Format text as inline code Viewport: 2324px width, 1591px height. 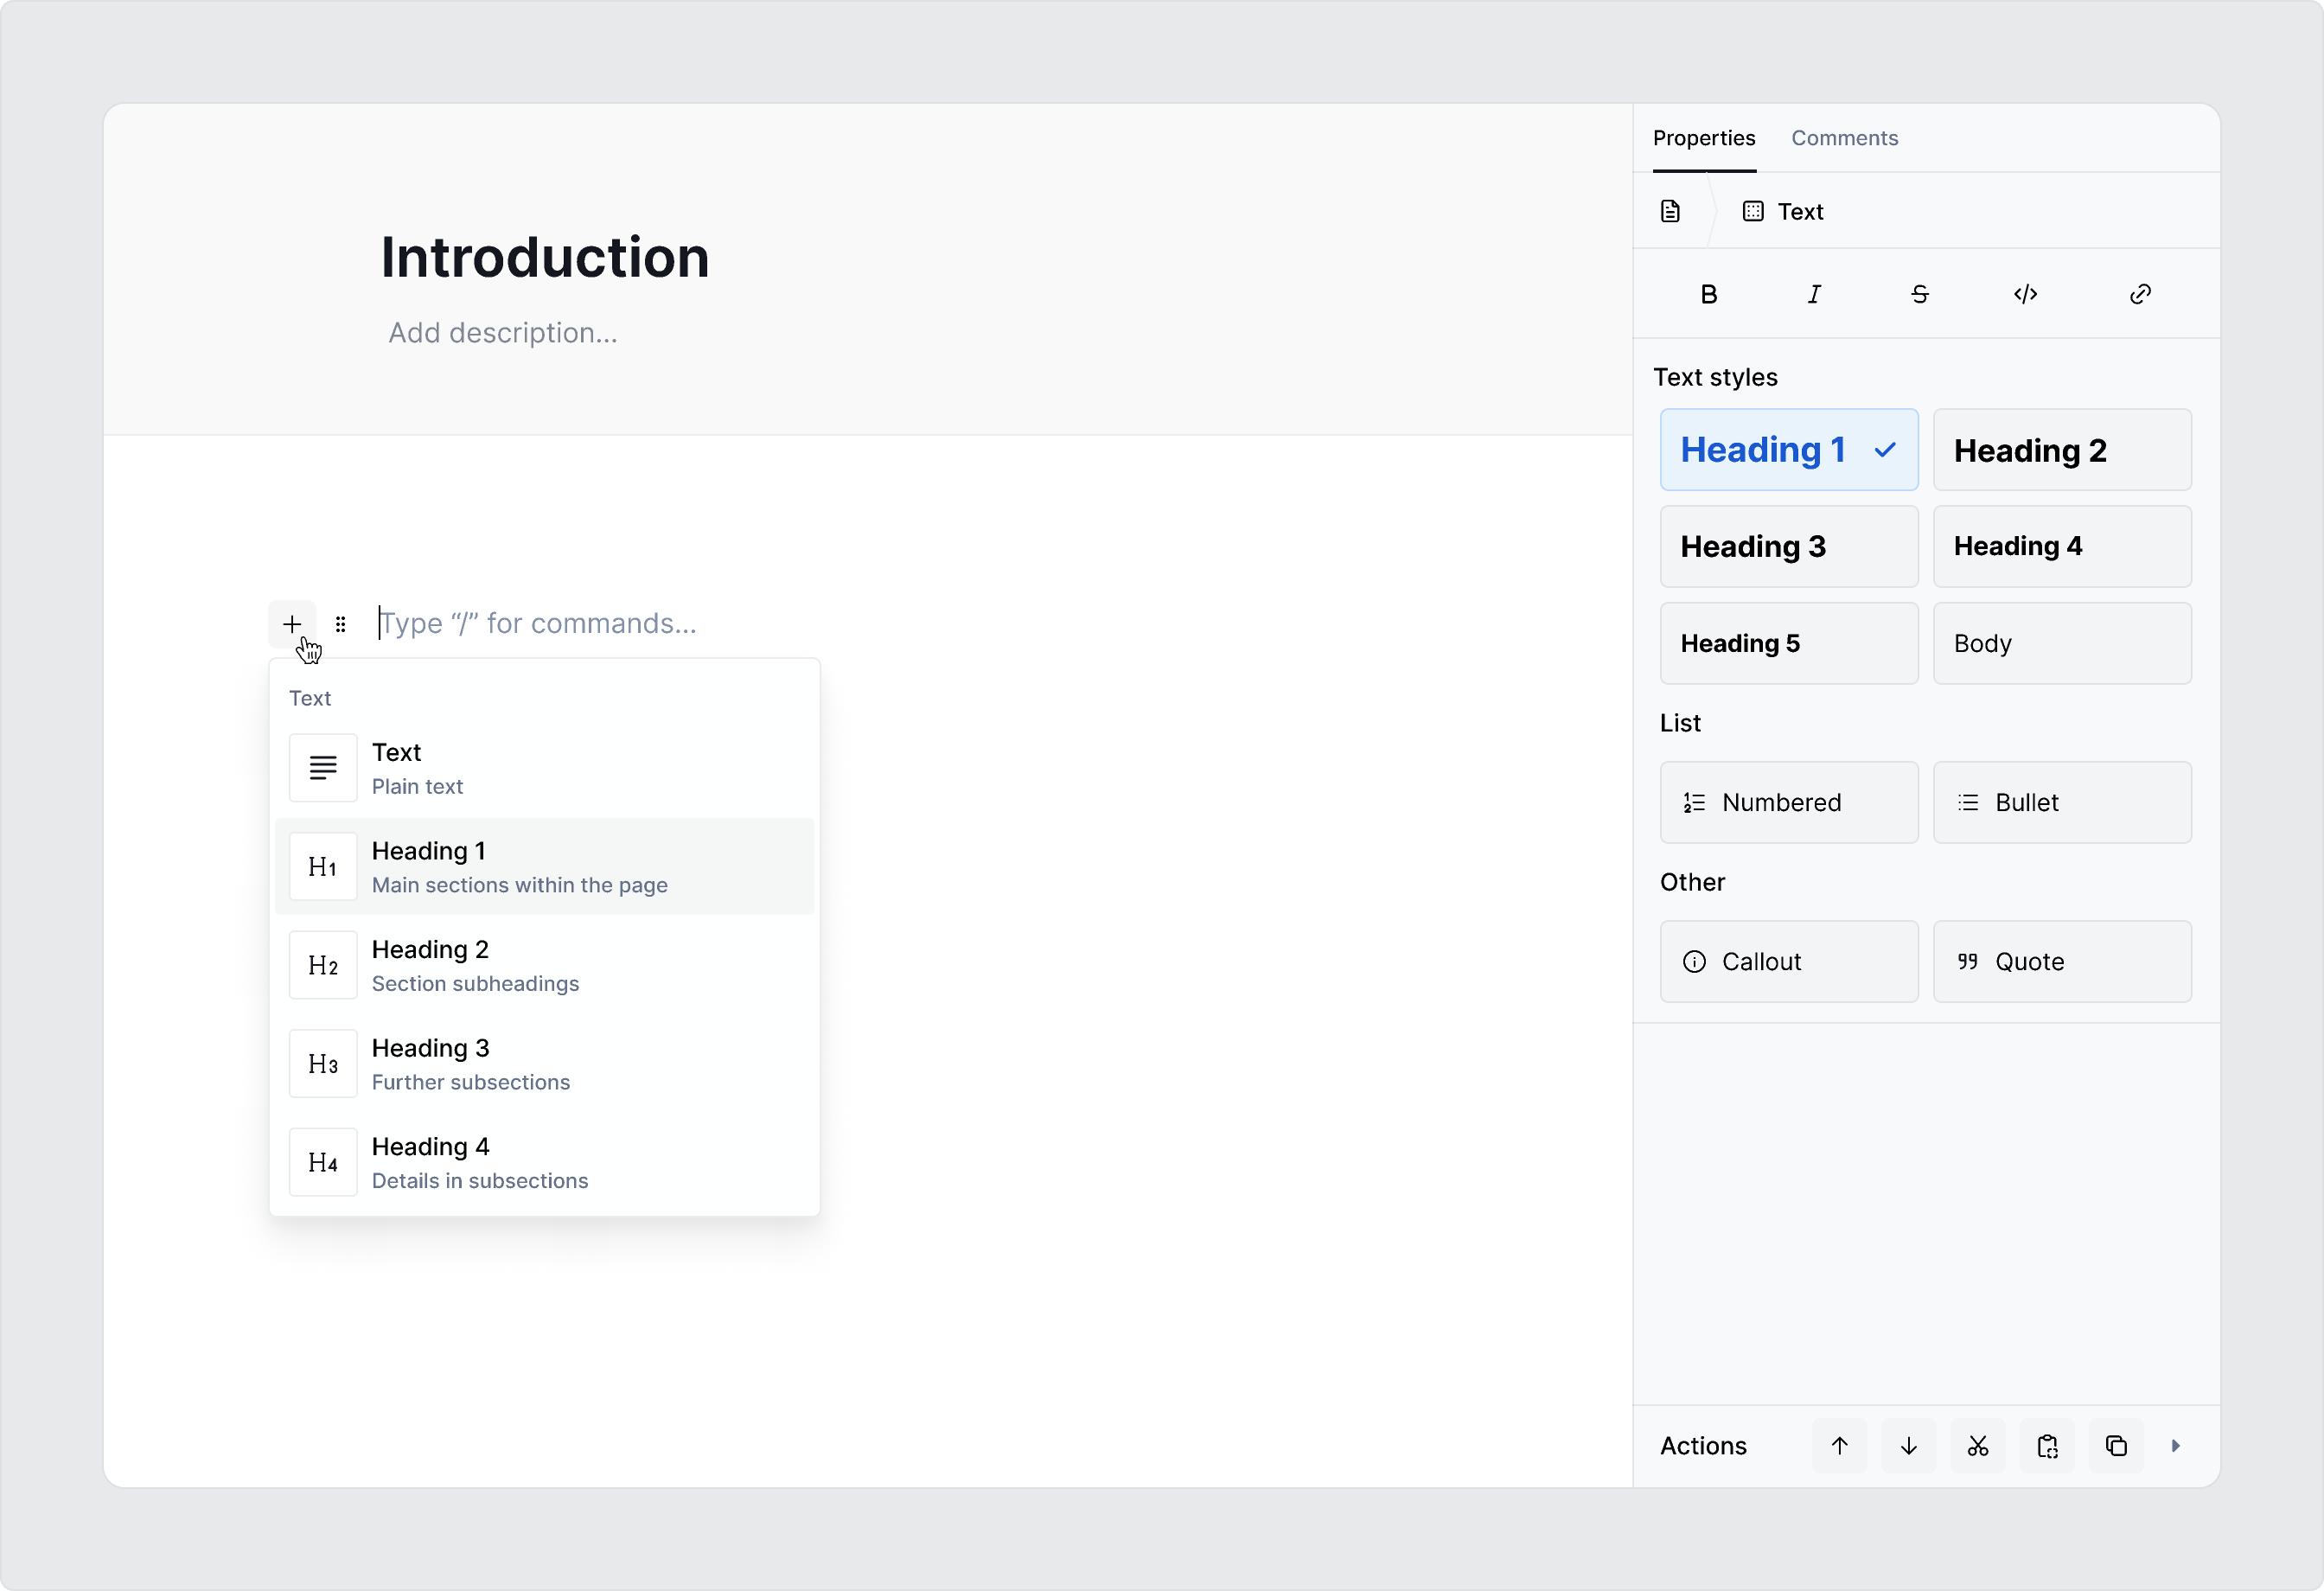tap(2026, 293)
